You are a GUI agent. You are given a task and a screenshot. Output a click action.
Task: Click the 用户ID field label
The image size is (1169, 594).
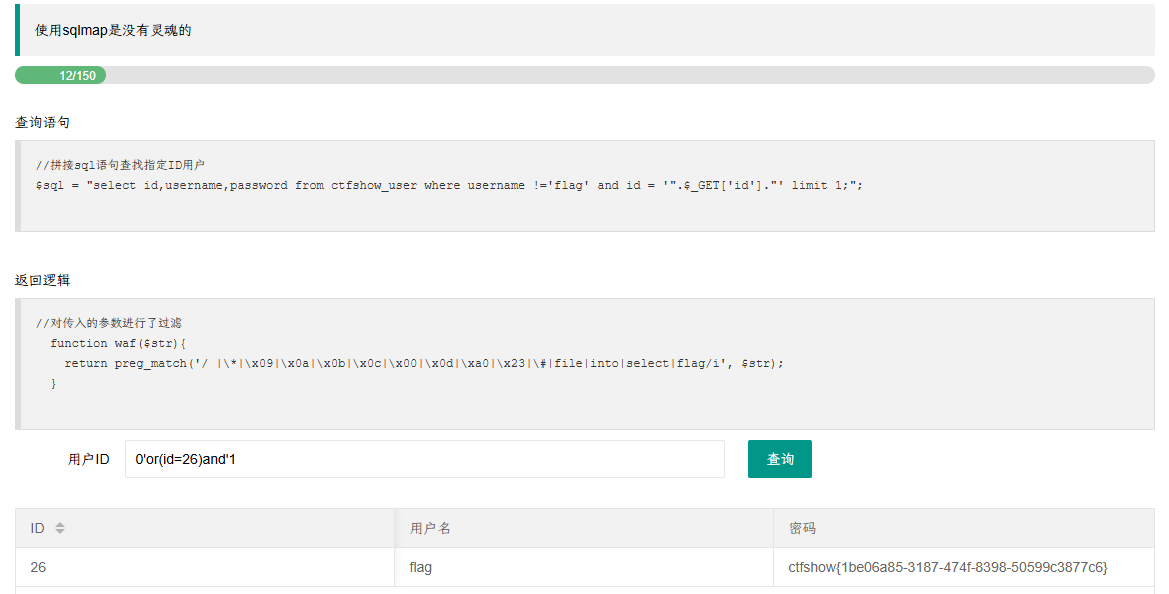pyautogui.click(x=89, y=459)
